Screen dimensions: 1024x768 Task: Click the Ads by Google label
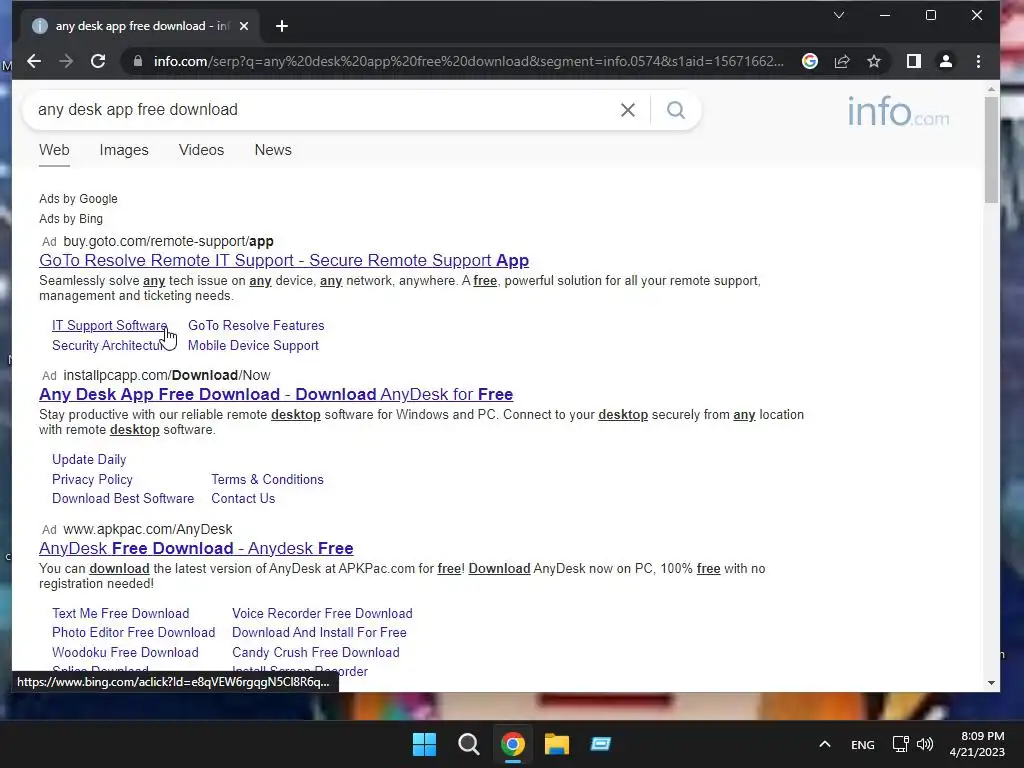(78, 199)
